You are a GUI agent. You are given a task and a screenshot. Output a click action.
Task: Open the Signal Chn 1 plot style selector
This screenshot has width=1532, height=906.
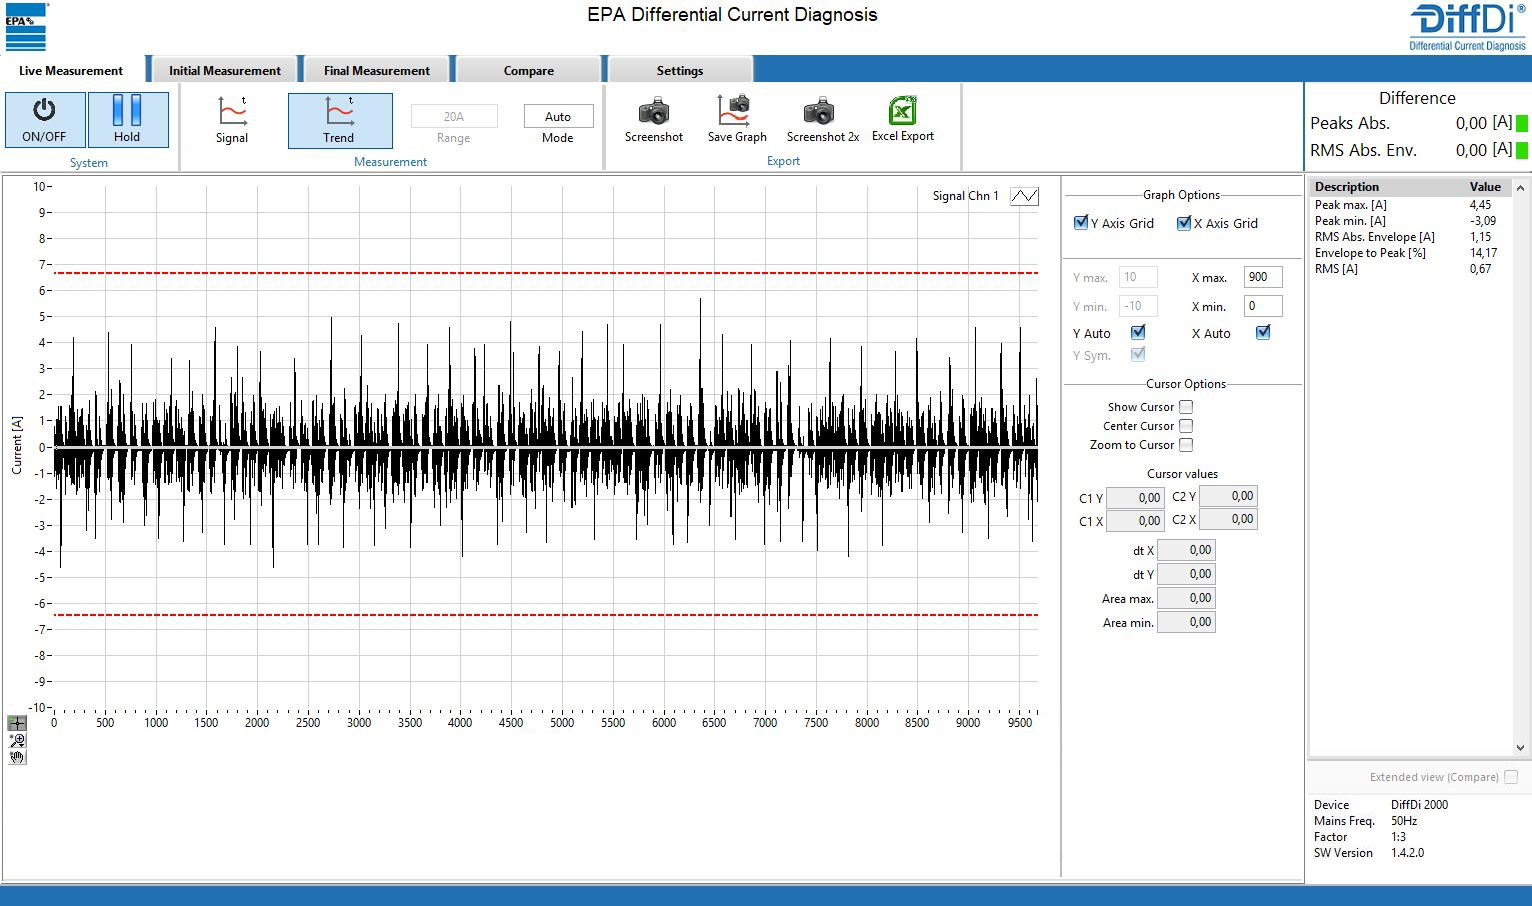(1024, 196)
